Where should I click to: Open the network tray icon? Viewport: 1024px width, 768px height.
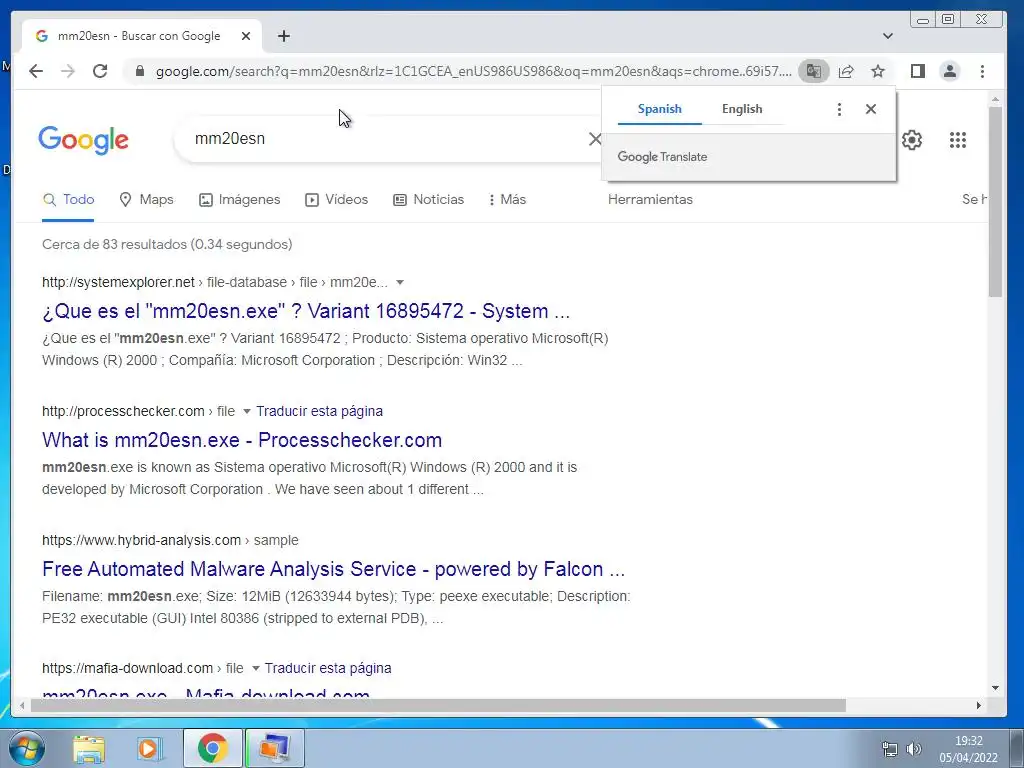click(889, 748)
